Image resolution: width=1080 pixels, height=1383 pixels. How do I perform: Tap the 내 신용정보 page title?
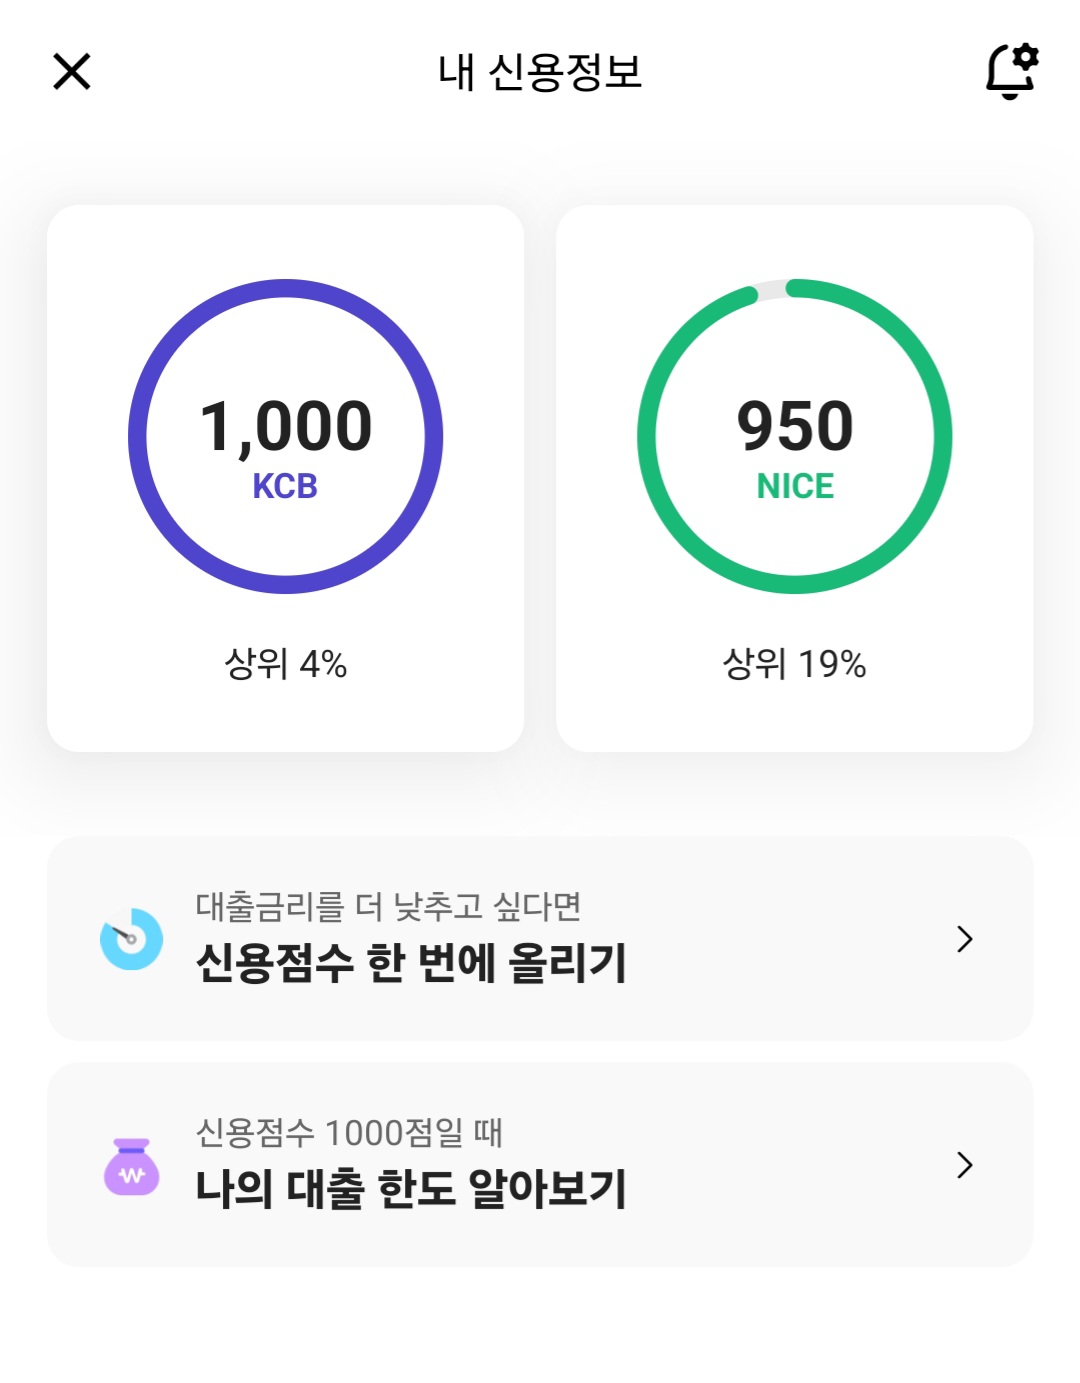(x=540, y=72)
